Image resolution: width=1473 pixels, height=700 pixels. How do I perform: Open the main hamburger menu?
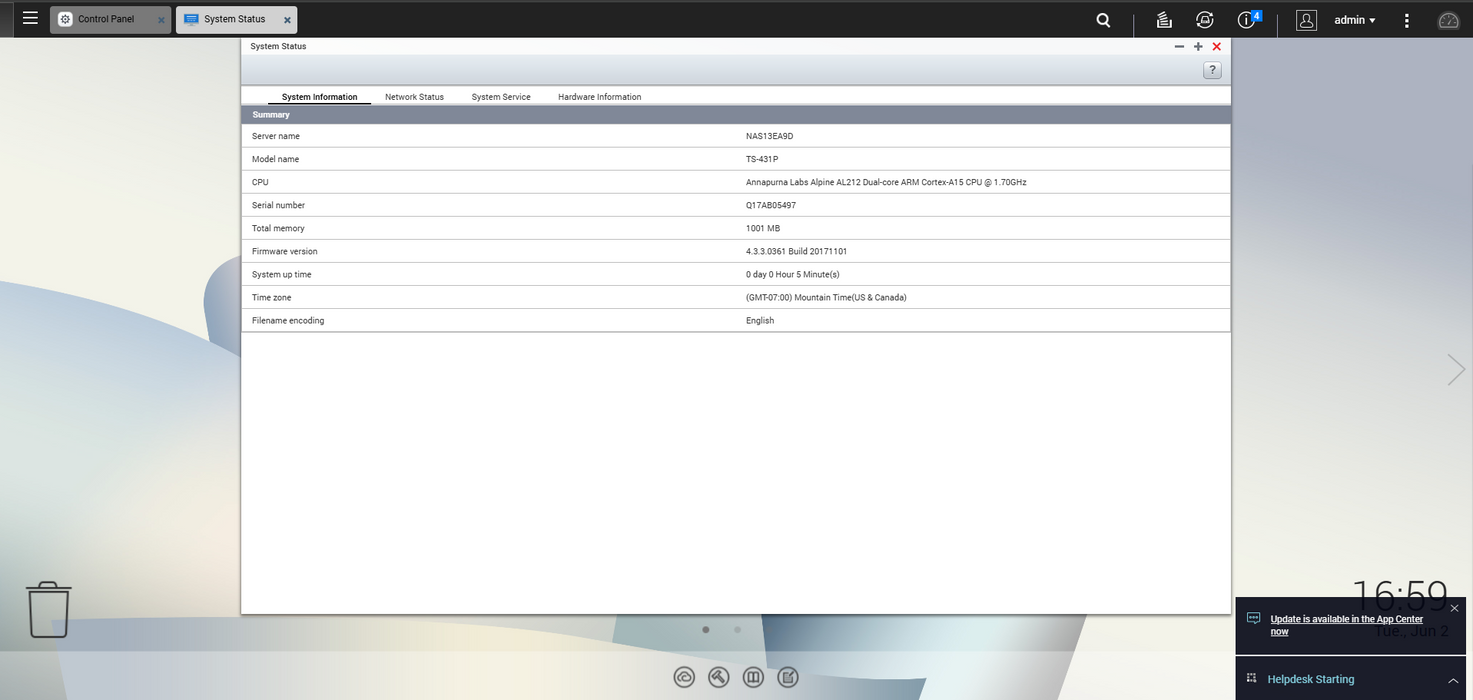pyautogui.click(x=31, y=19)
